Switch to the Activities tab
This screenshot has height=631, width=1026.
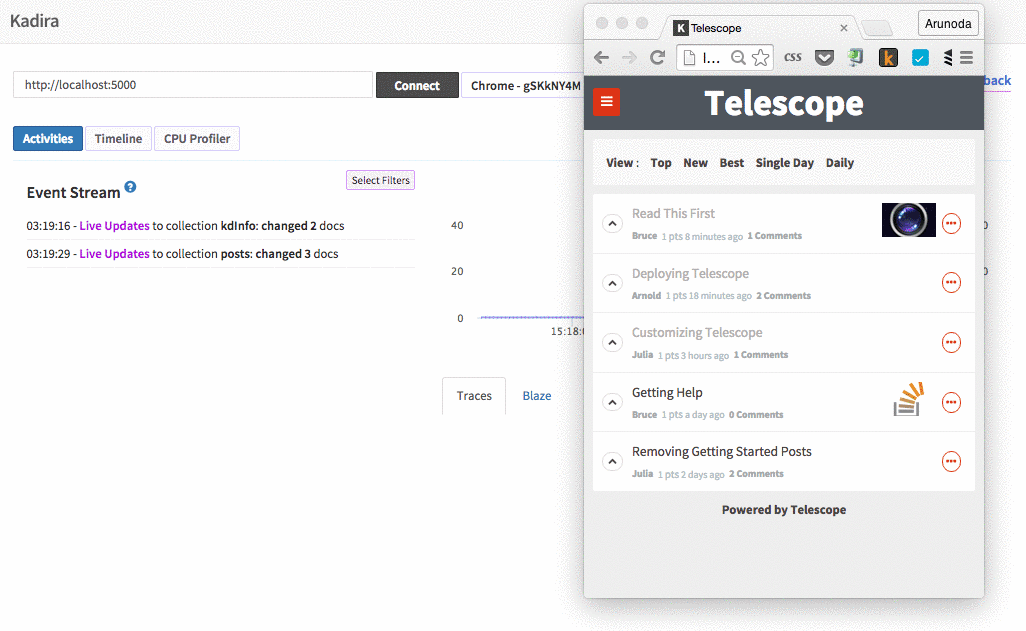tap(48, 139)
